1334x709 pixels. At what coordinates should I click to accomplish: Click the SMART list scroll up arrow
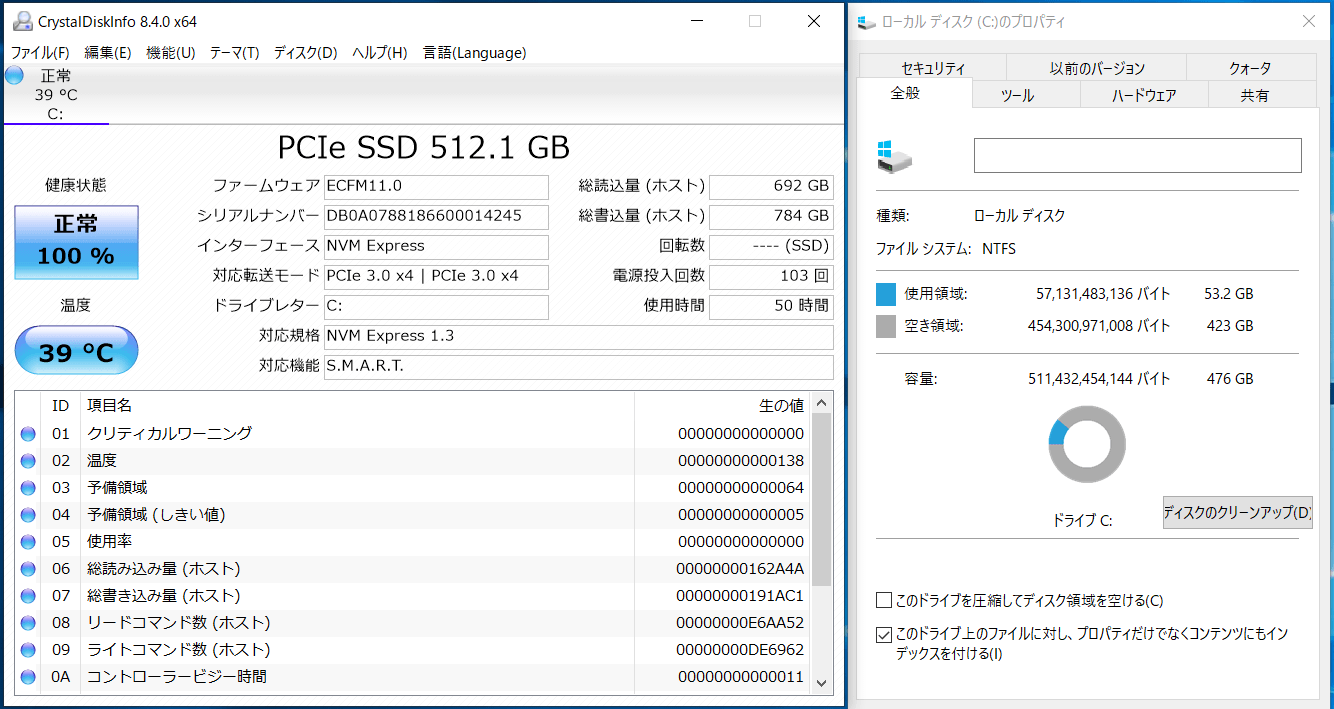point(822,403)
